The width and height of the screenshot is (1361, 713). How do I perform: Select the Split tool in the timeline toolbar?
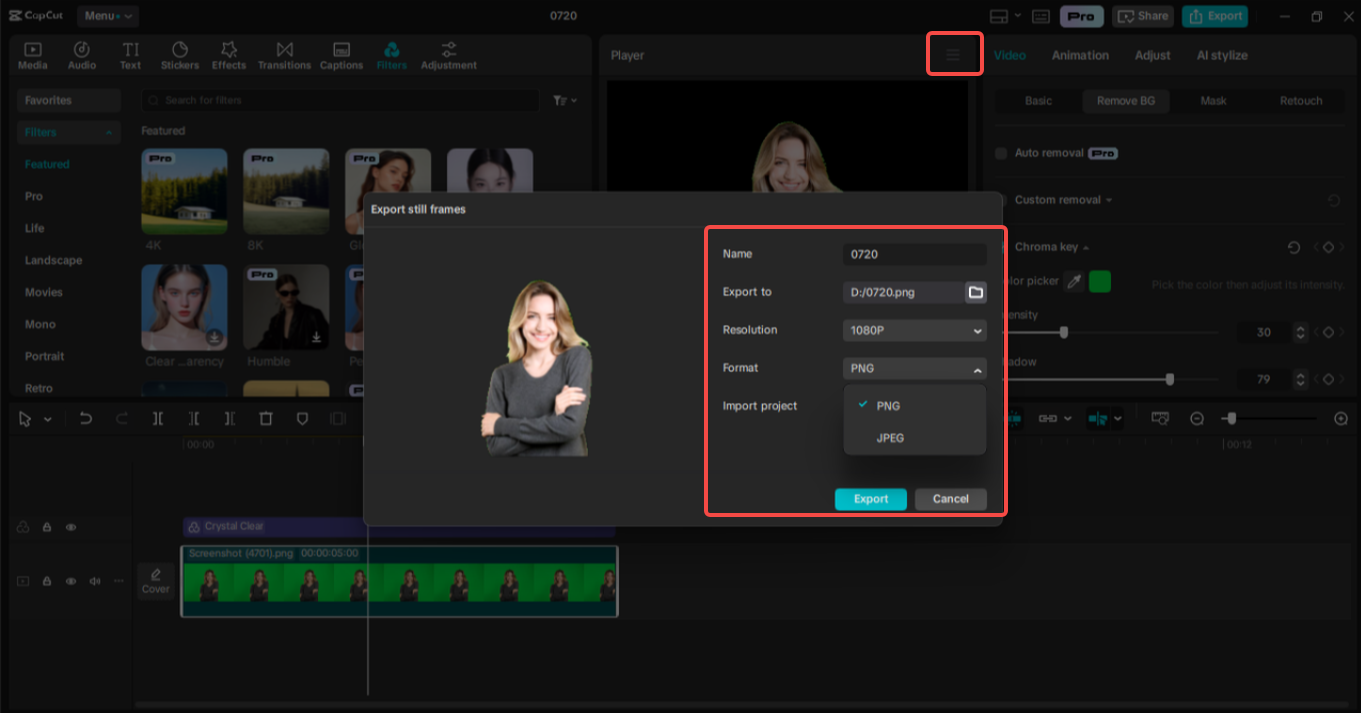(157, 418)
